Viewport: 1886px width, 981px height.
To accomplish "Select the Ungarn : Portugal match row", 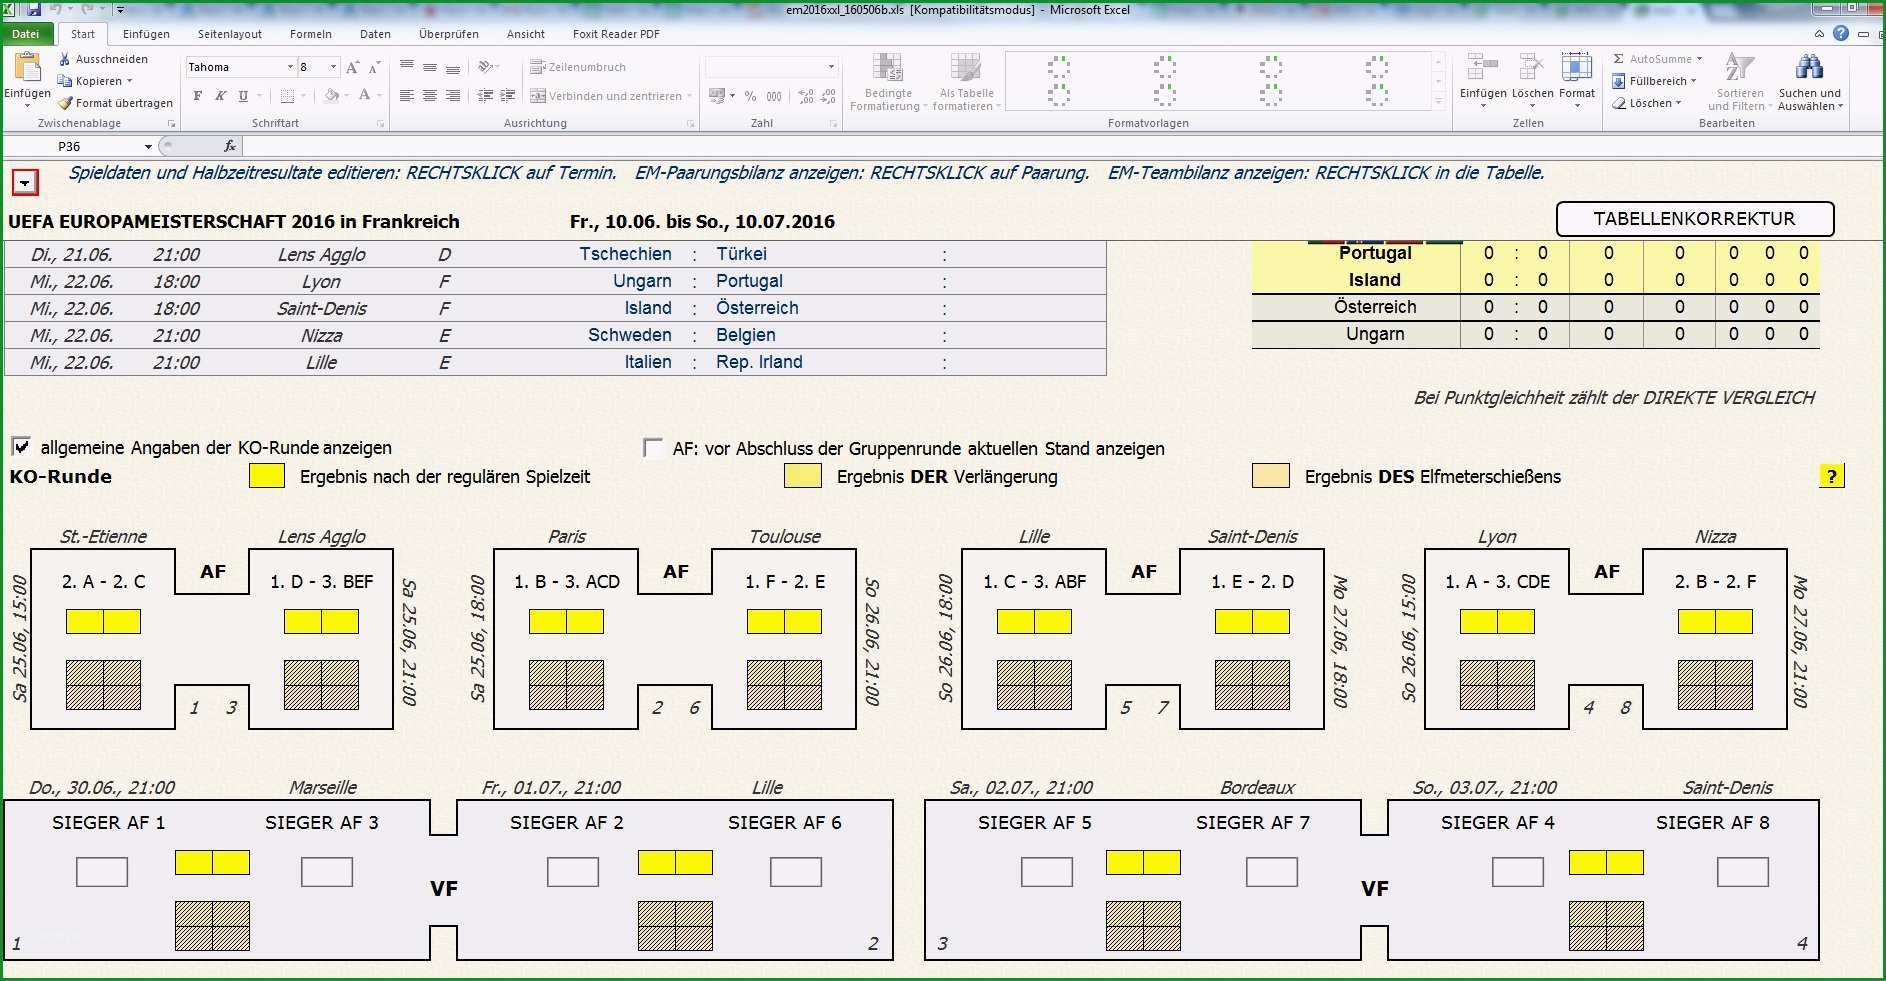I will (x=555, y=281).
